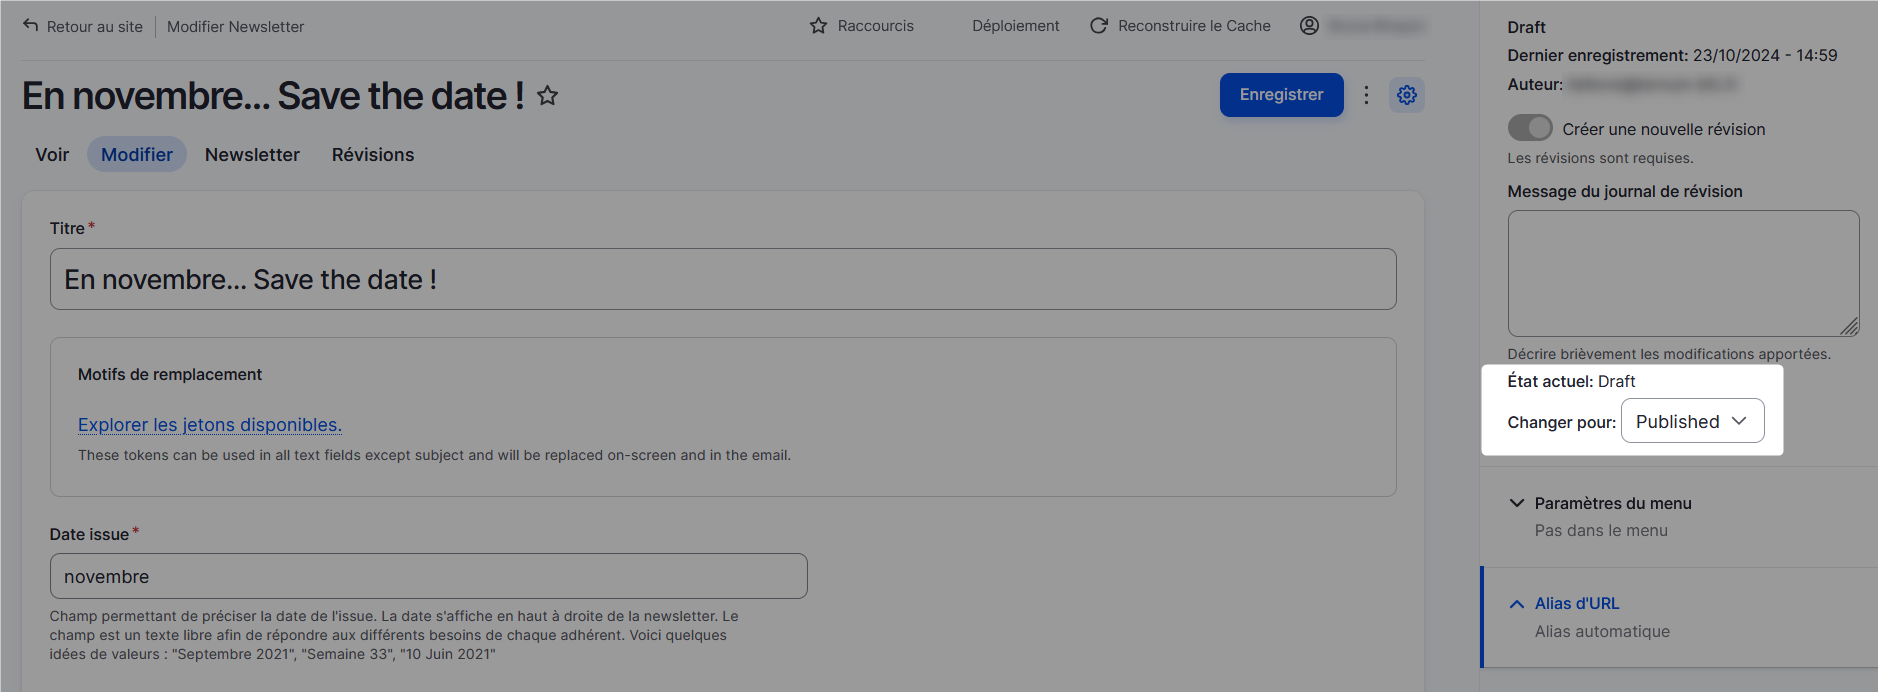Viewport: 1878px width, 692px height.
Task: Select the Newsletter tab
Action: click(252, 155)
